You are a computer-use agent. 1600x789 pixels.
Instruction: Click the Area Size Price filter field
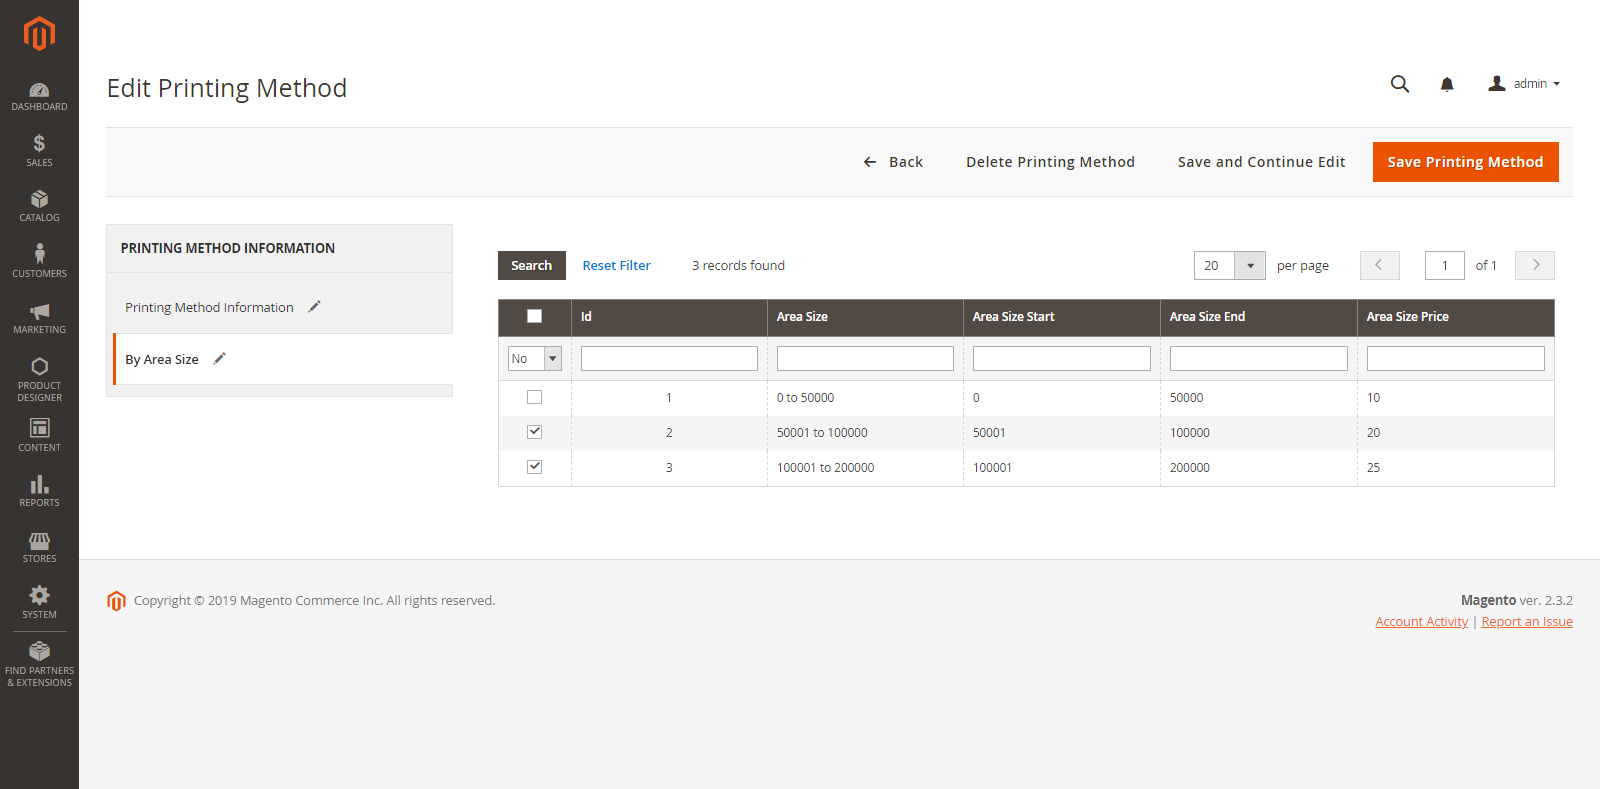click(1455, 358)
